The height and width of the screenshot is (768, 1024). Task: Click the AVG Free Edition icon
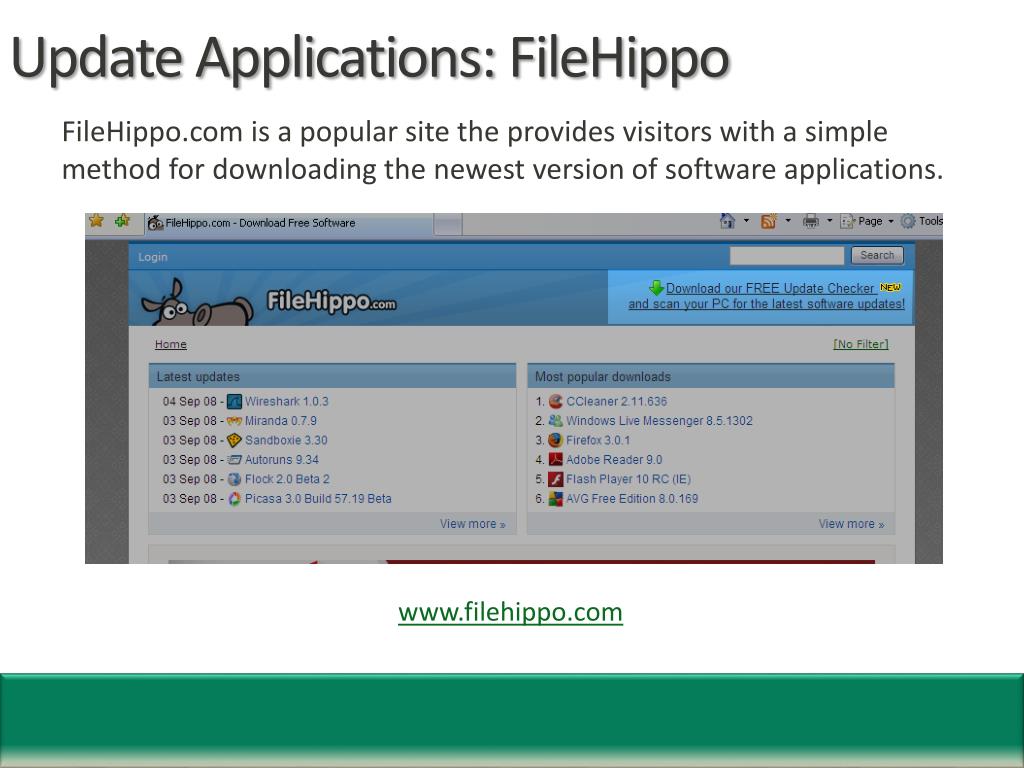tap(556, 499)
